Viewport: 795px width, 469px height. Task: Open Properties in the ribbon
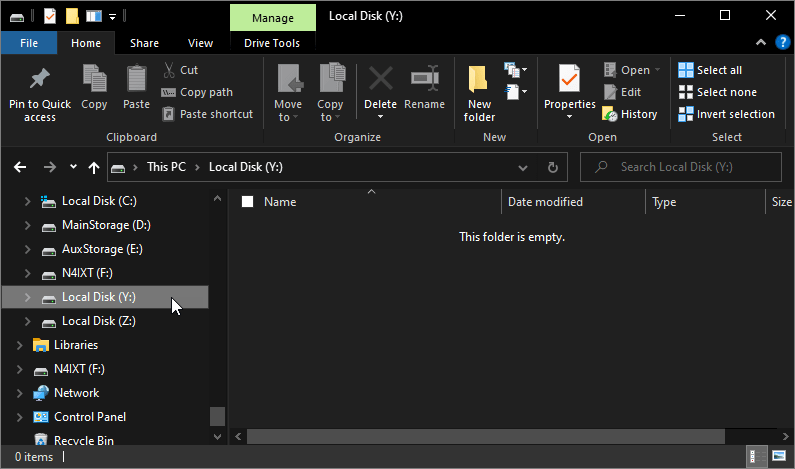tap(569, 79)
